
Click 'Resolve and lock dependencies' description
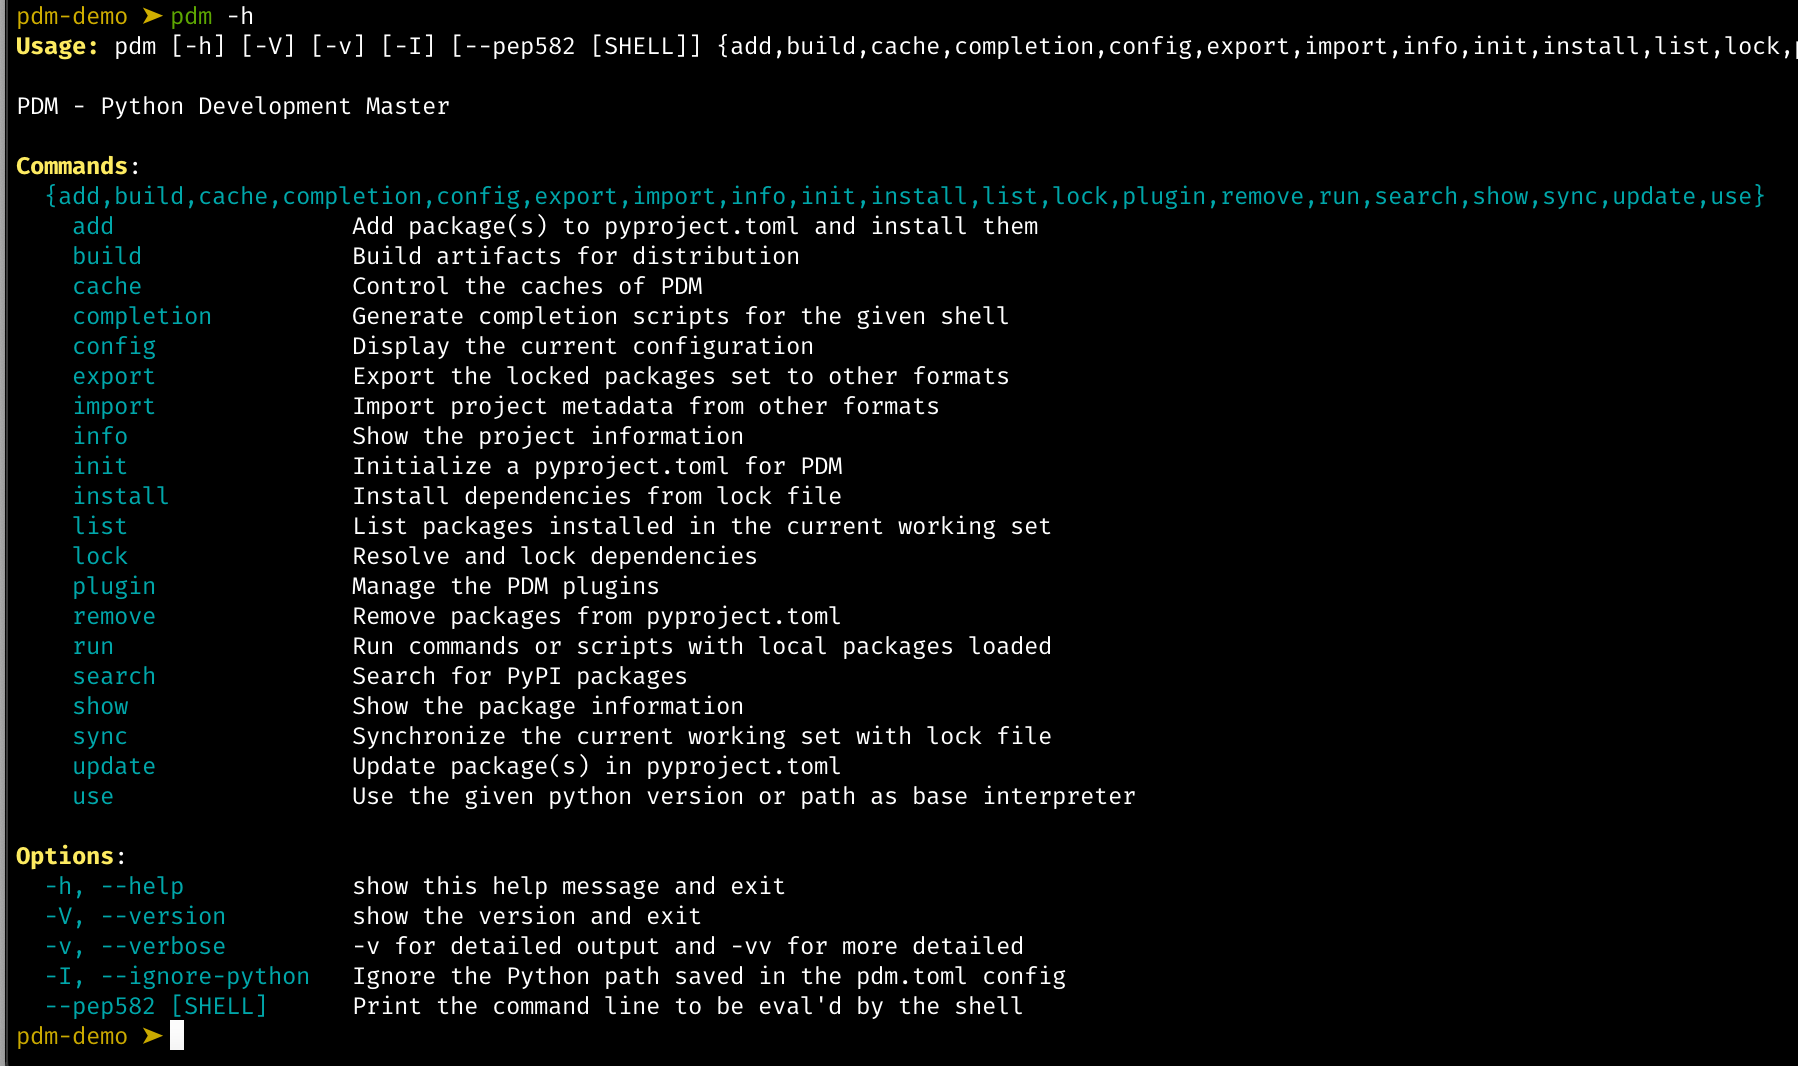554,556
